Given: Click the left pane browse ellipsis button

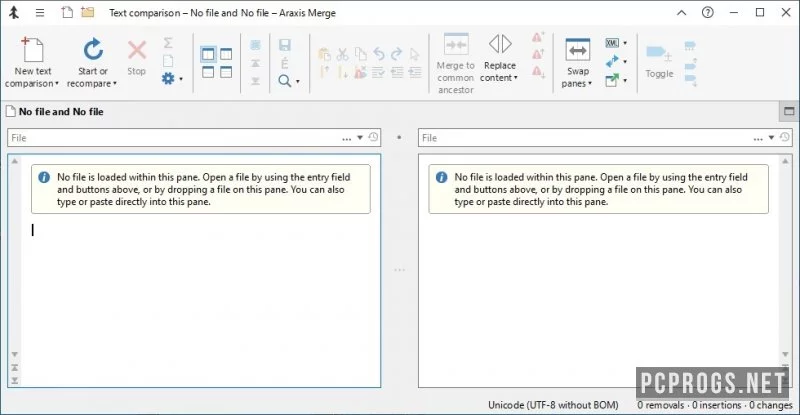Looking at the screenshot, I should [346, 138].
